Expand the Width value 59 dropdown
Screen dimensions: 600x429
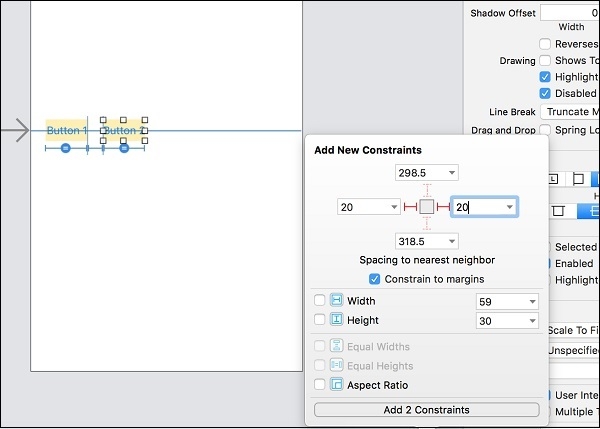[532, 301]
